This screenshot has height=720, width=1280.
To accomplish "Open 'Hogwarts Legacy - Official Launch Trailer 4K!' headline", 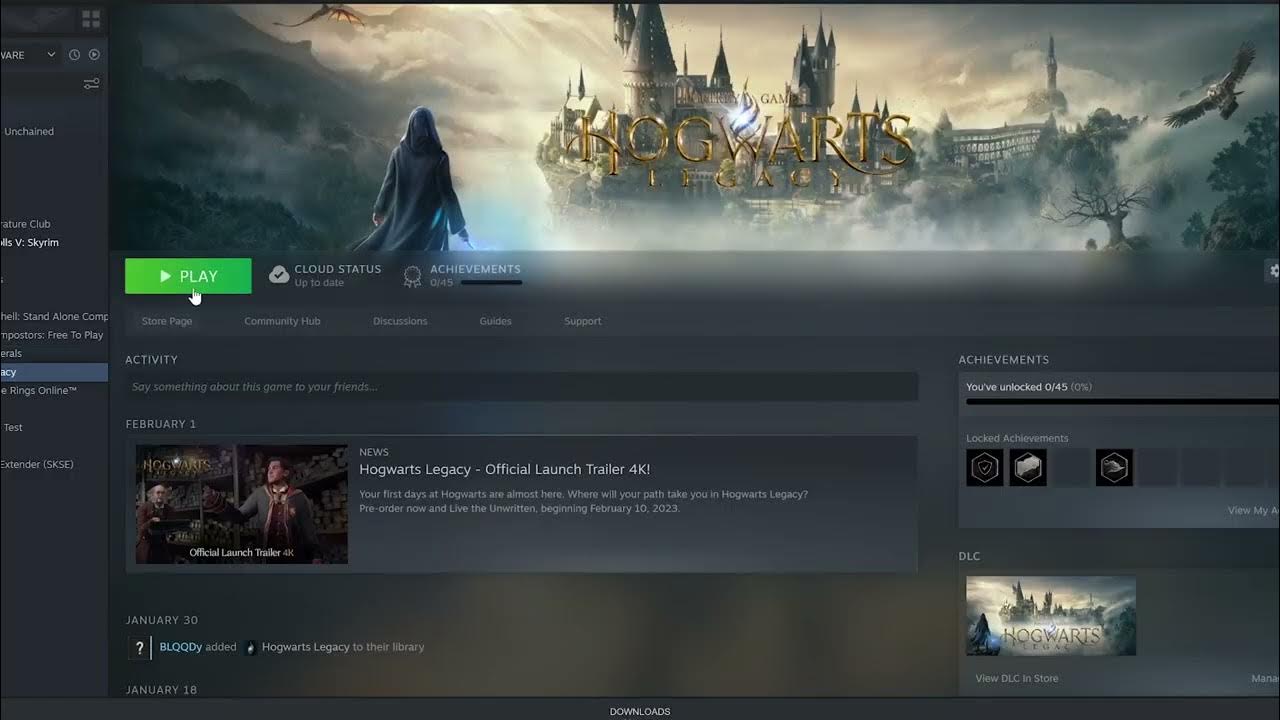I will [505, 469].
